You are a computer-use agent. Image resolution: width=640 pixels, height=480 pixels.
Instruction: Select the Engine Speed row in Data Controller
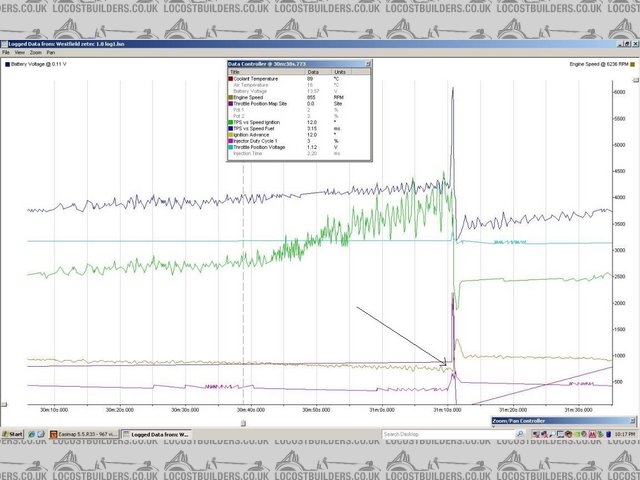299,98
